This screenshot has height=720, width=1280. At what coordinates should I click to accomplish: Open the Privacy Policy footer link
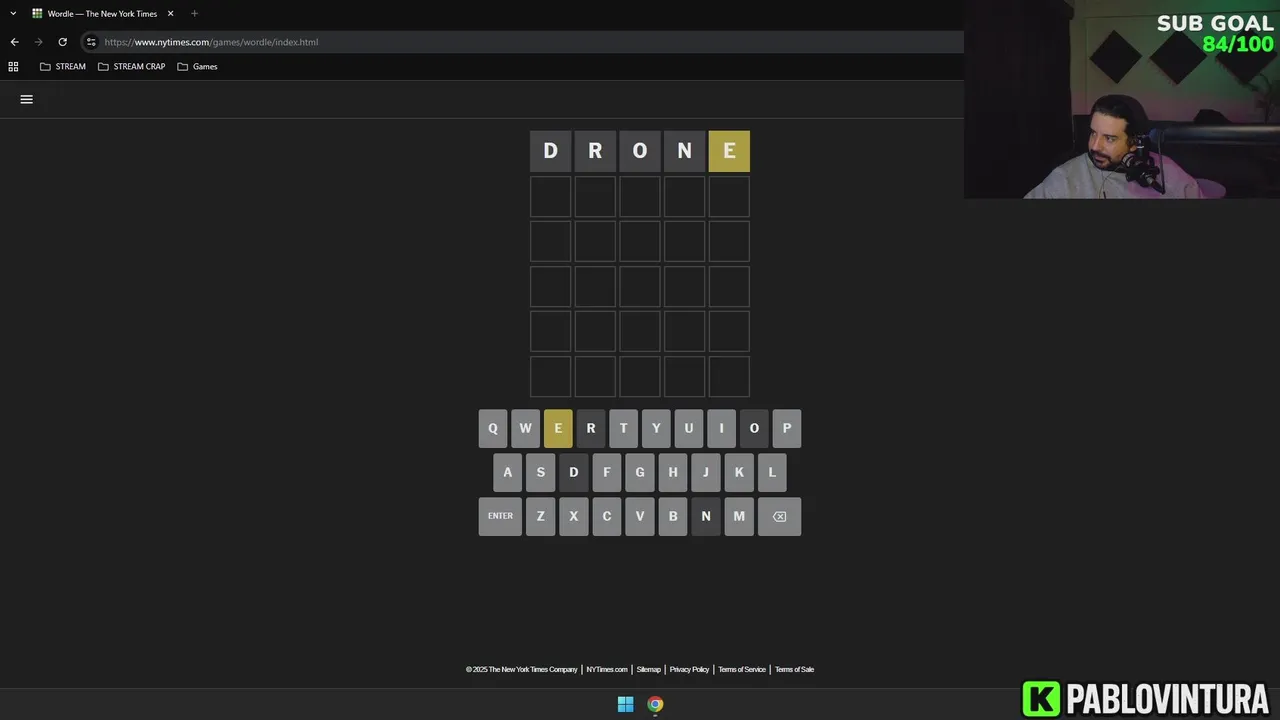tap(689, 669)
